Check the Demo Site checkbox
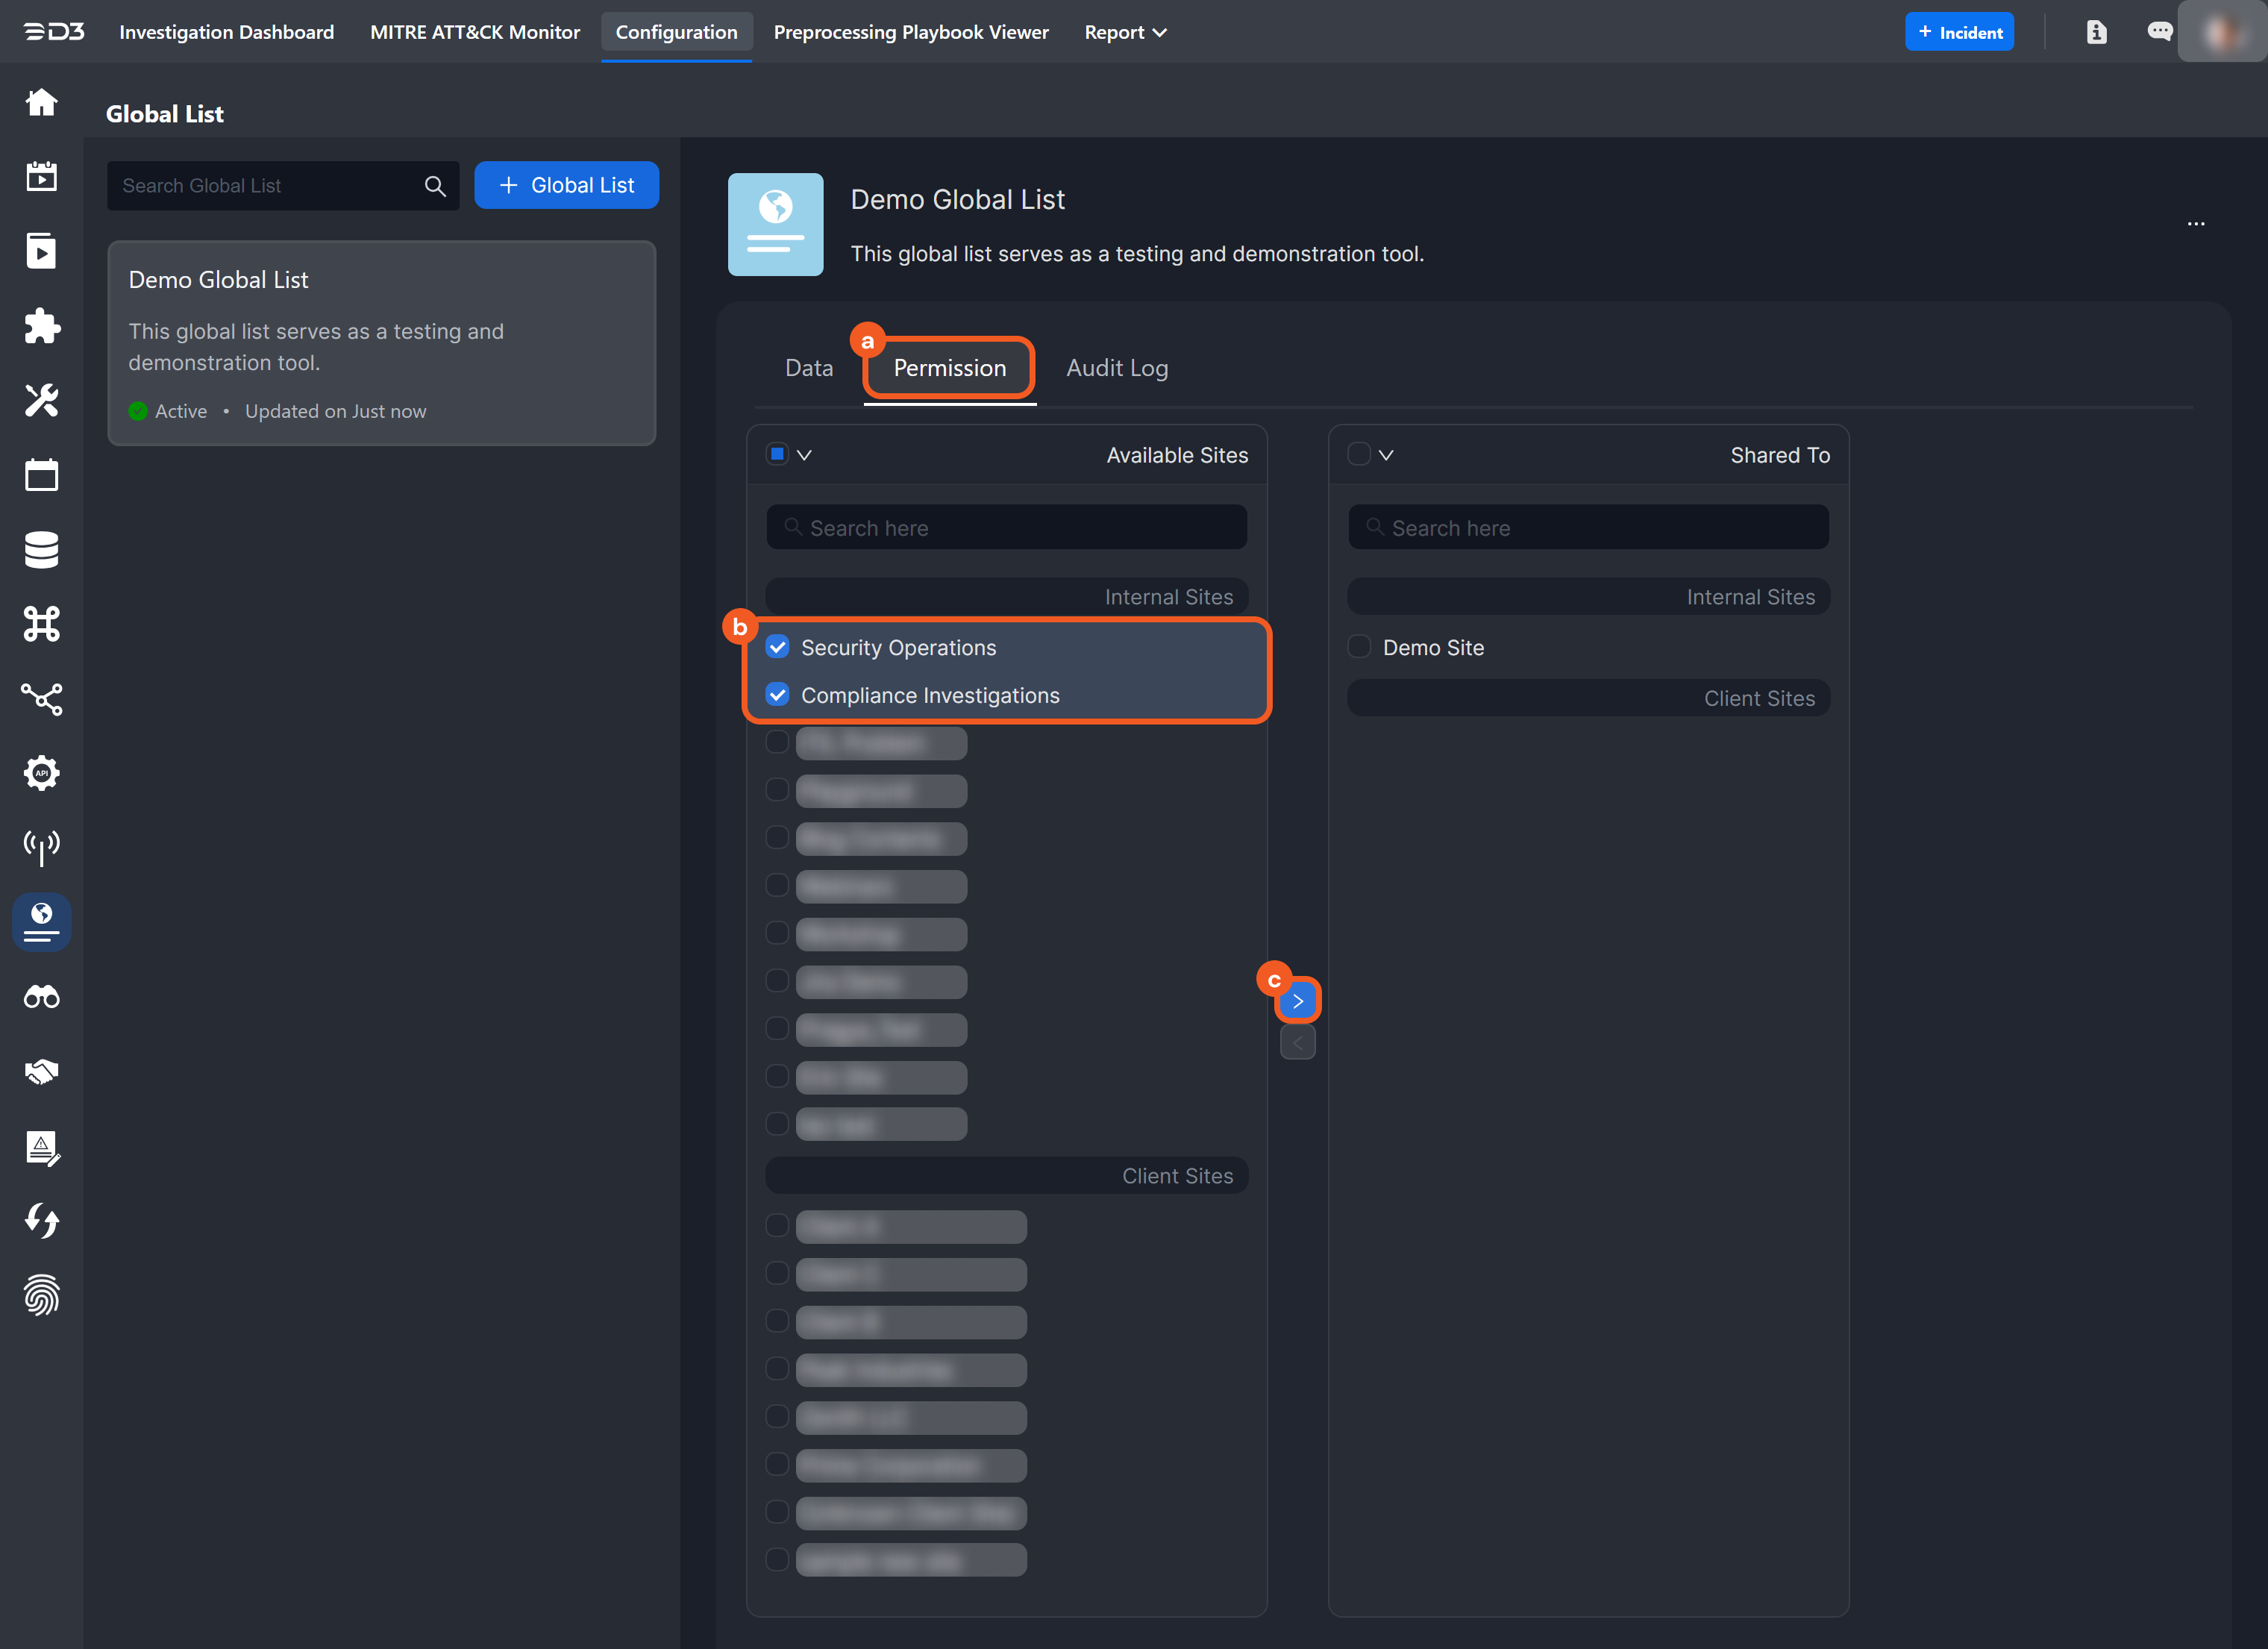 pyautogui.click(x=1359, y=647)
